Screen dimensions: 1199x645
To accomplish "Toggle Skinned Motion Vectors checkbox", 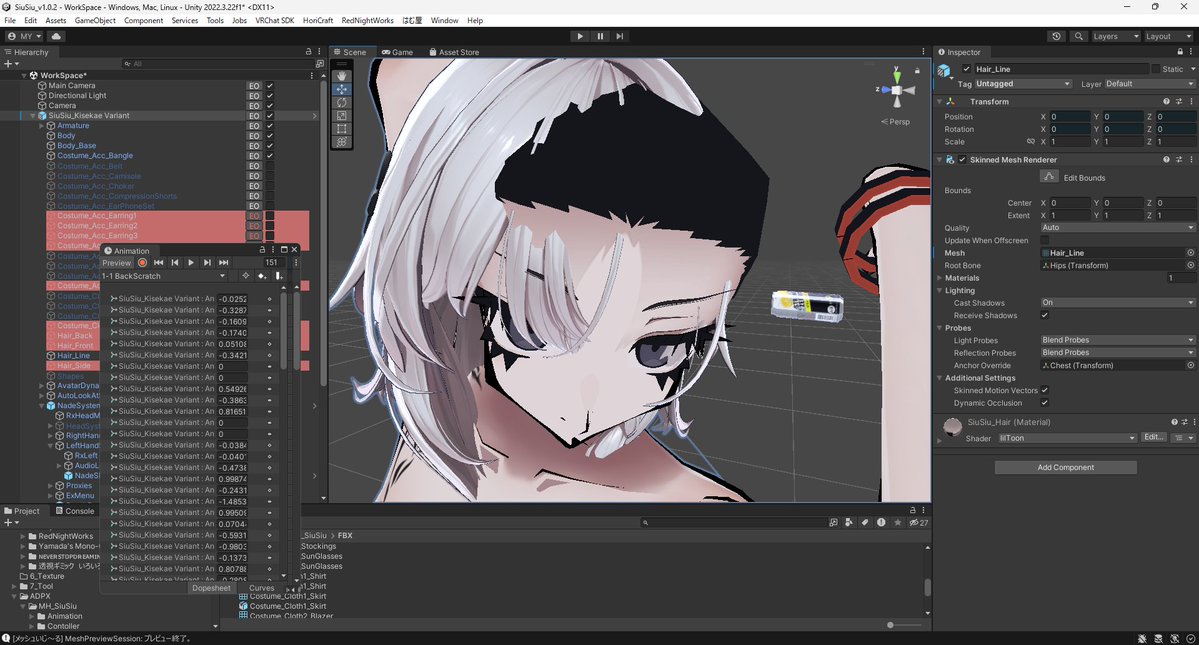I will [x=1045, y=390].
